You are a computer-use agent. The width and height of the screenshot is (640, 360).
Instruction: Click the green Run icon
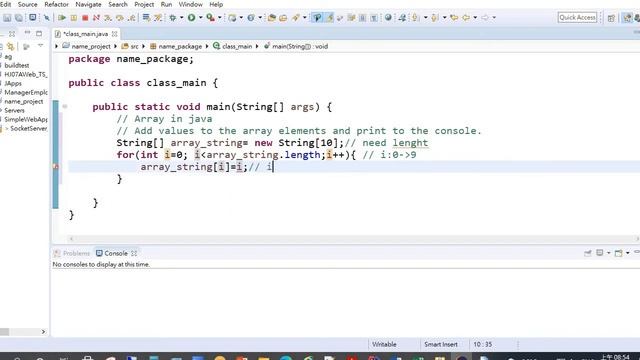191,18
